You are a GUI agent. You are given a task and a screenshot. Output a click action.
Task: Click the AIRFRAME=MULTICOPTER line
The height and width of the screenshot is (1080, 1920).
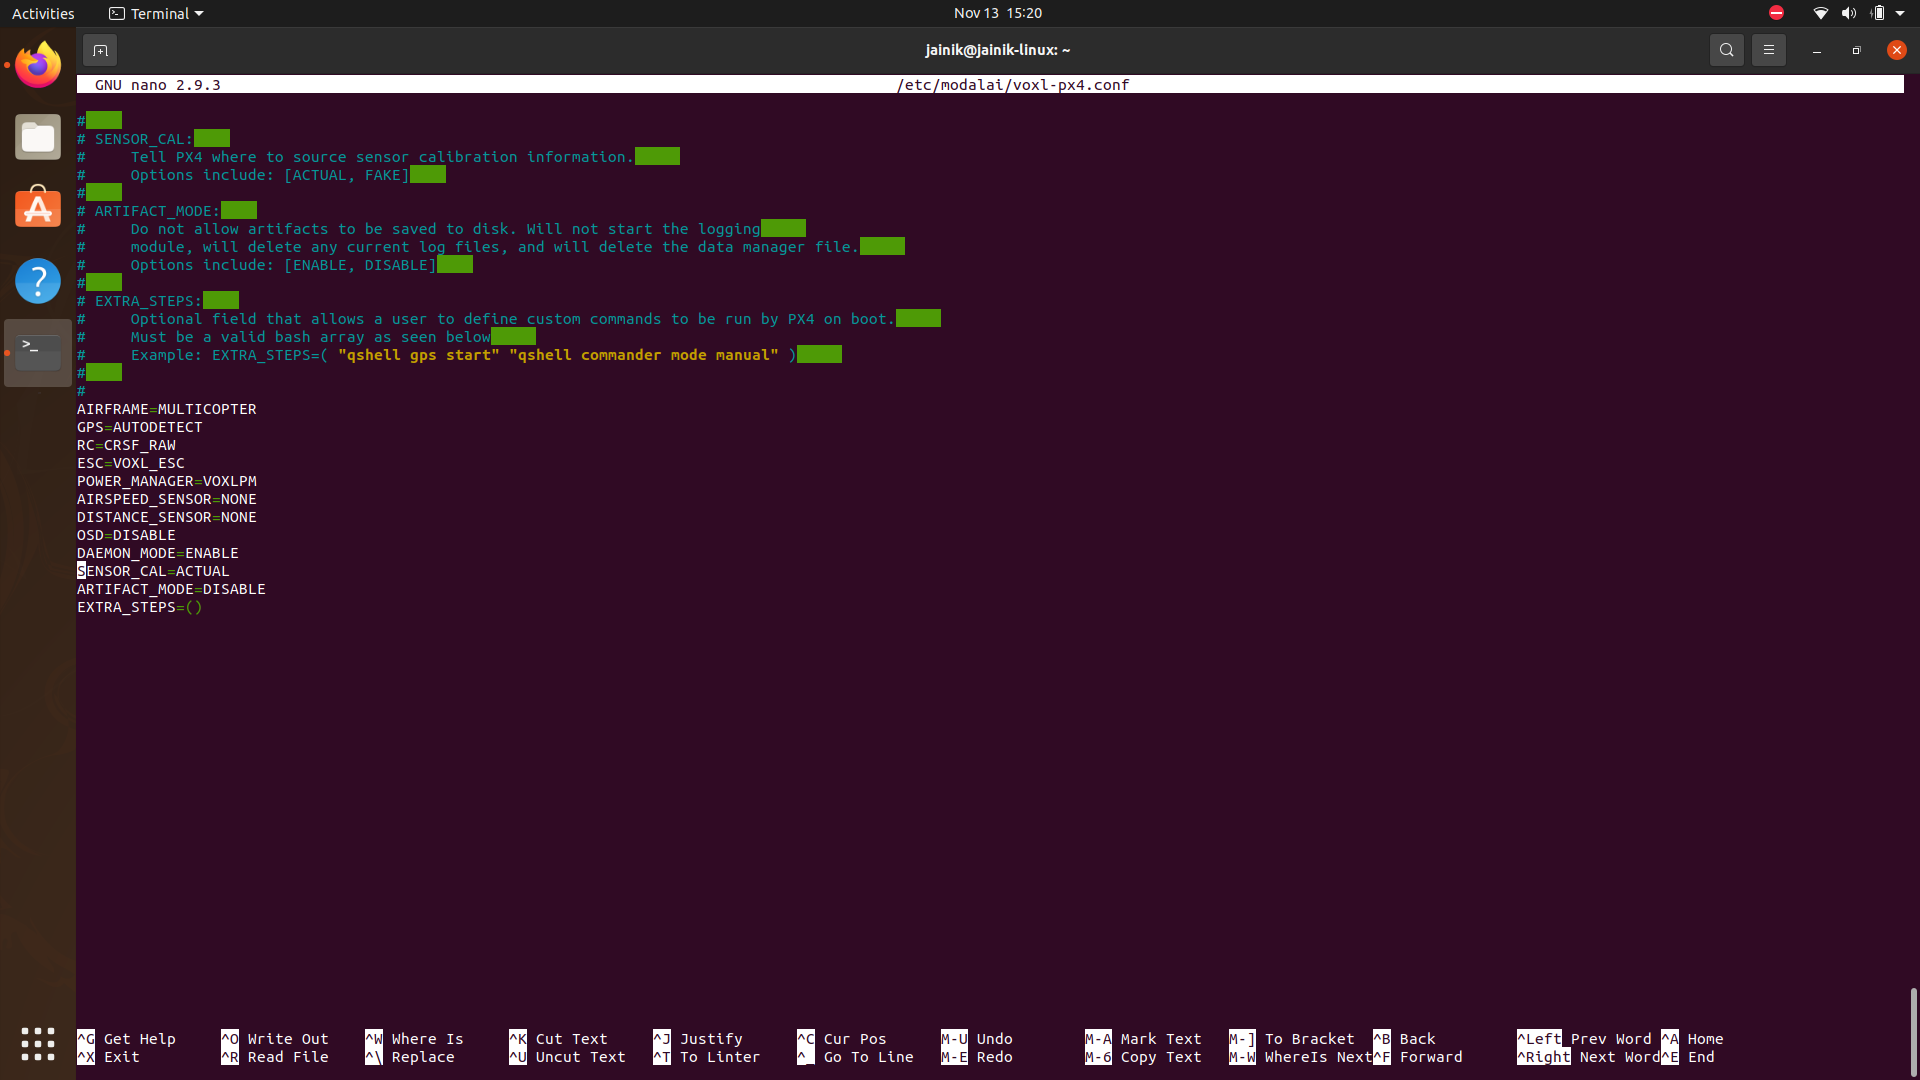[x=167, y=409]
